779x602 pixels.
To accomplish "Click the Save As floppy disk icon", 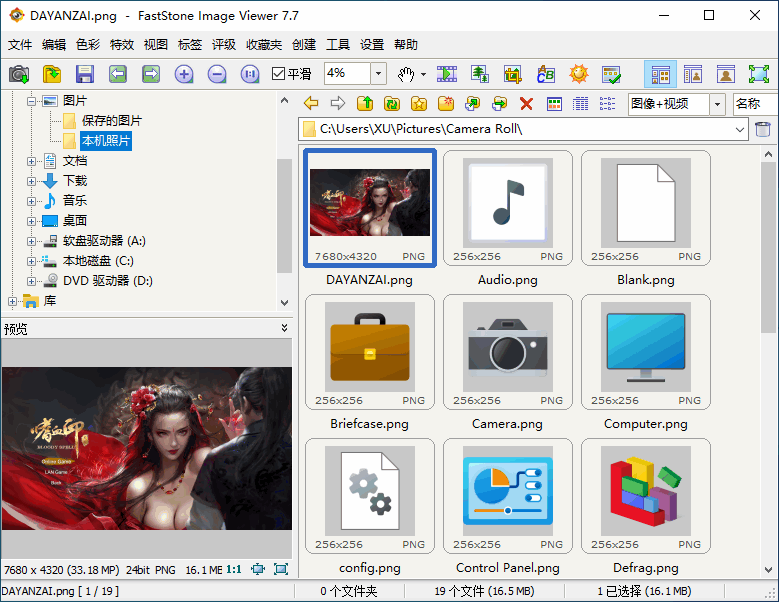I will pyautogui.click(x=85, y=75).
